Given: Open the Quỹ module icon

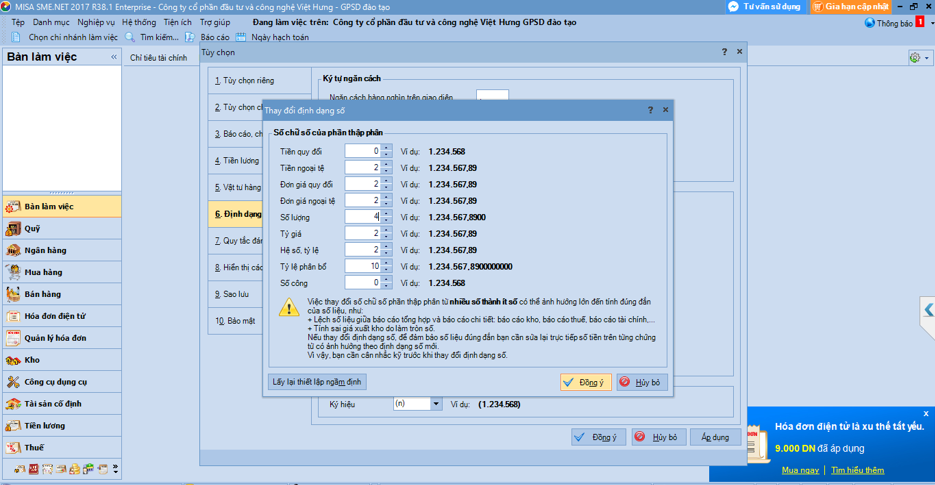Looking at the screenshot, I should pos(13,228).
